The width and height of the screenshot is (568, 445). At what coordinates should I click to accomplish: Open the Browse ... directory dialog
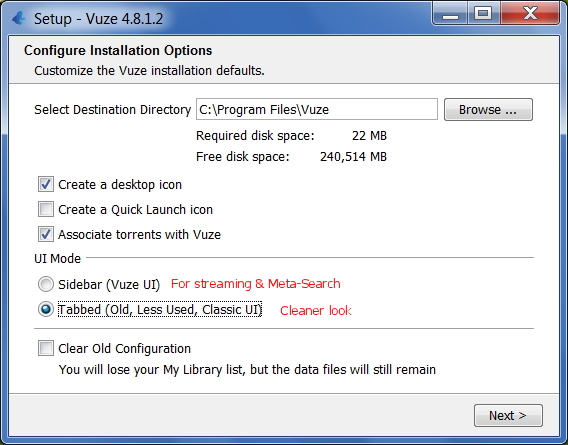tap(488, 109)
